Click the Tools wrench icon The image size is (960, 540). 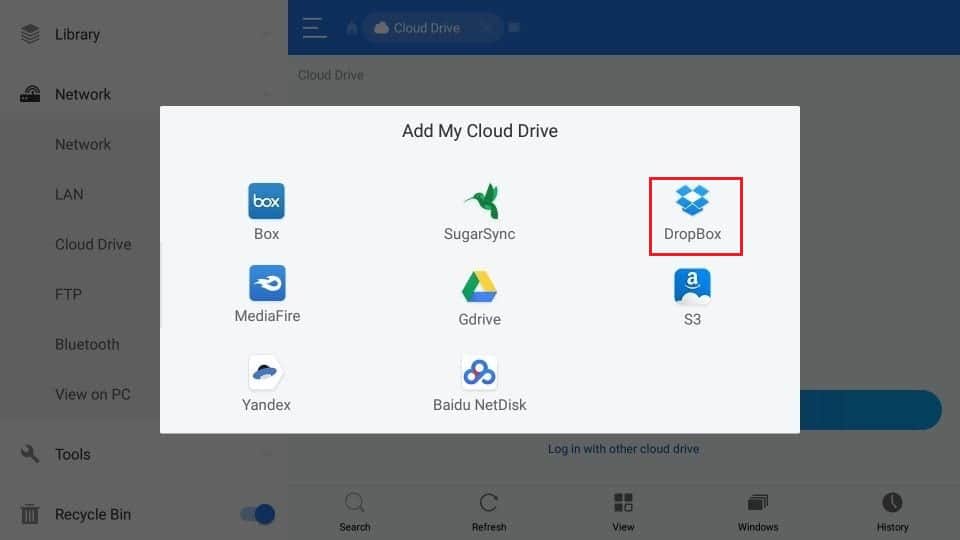pos(30,454)
